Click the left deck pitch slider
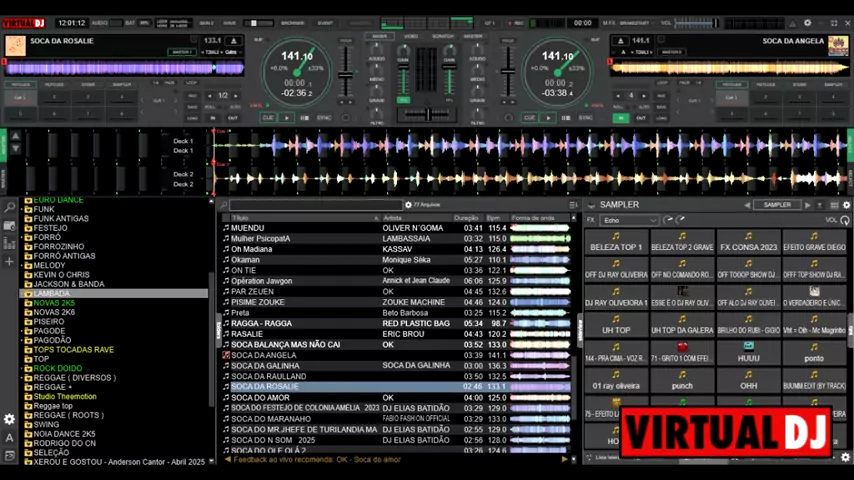Screen dimensions: 854x480 [345, 71]
